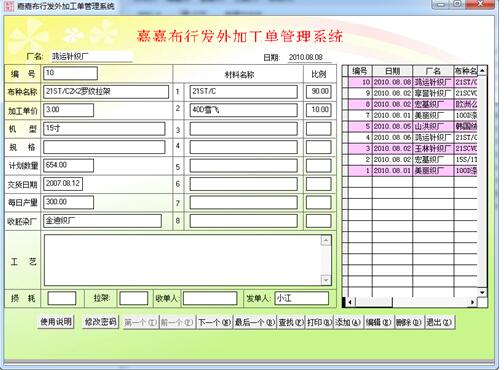Click the 厂名 column header in the grid
504x370 pixels.
433,71
